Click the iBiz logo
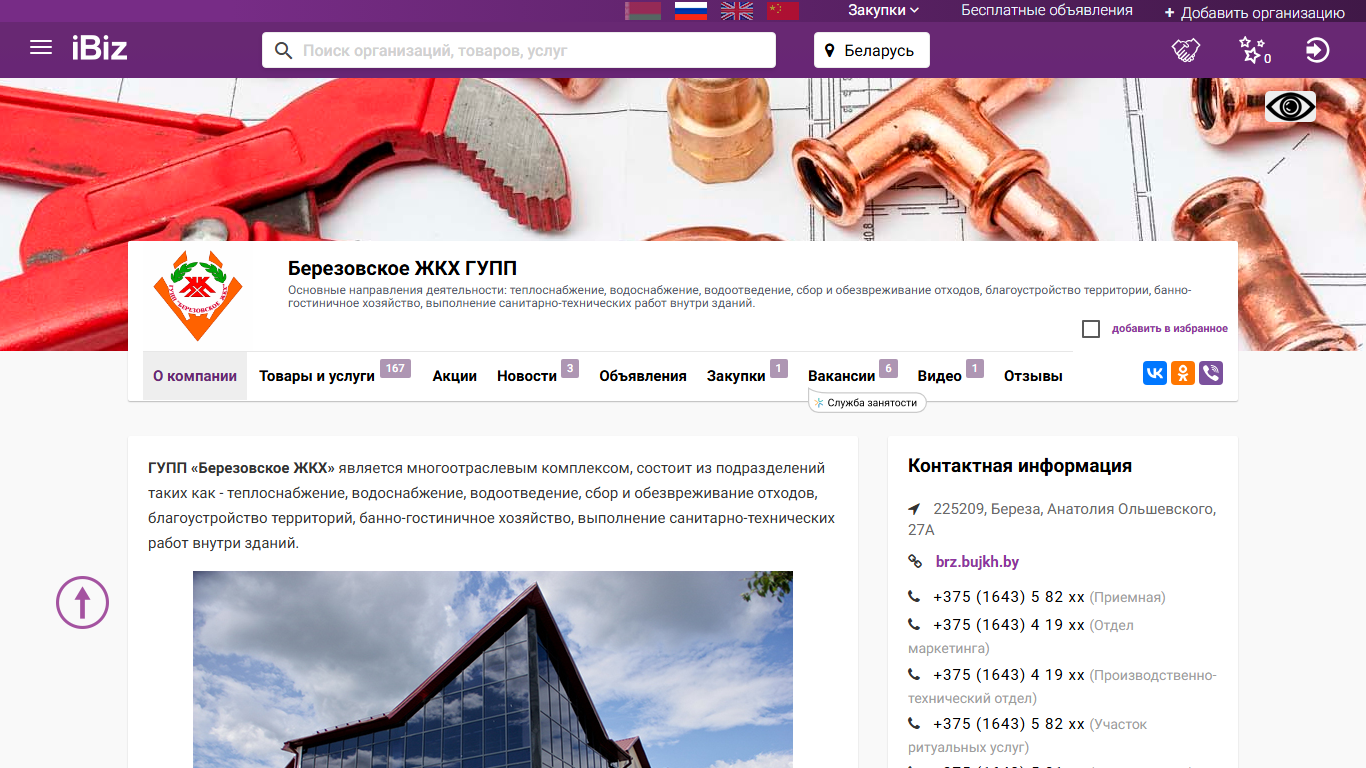Image resolution: width=1366 pixels, height=768 pixels. [x=100, y=48]
